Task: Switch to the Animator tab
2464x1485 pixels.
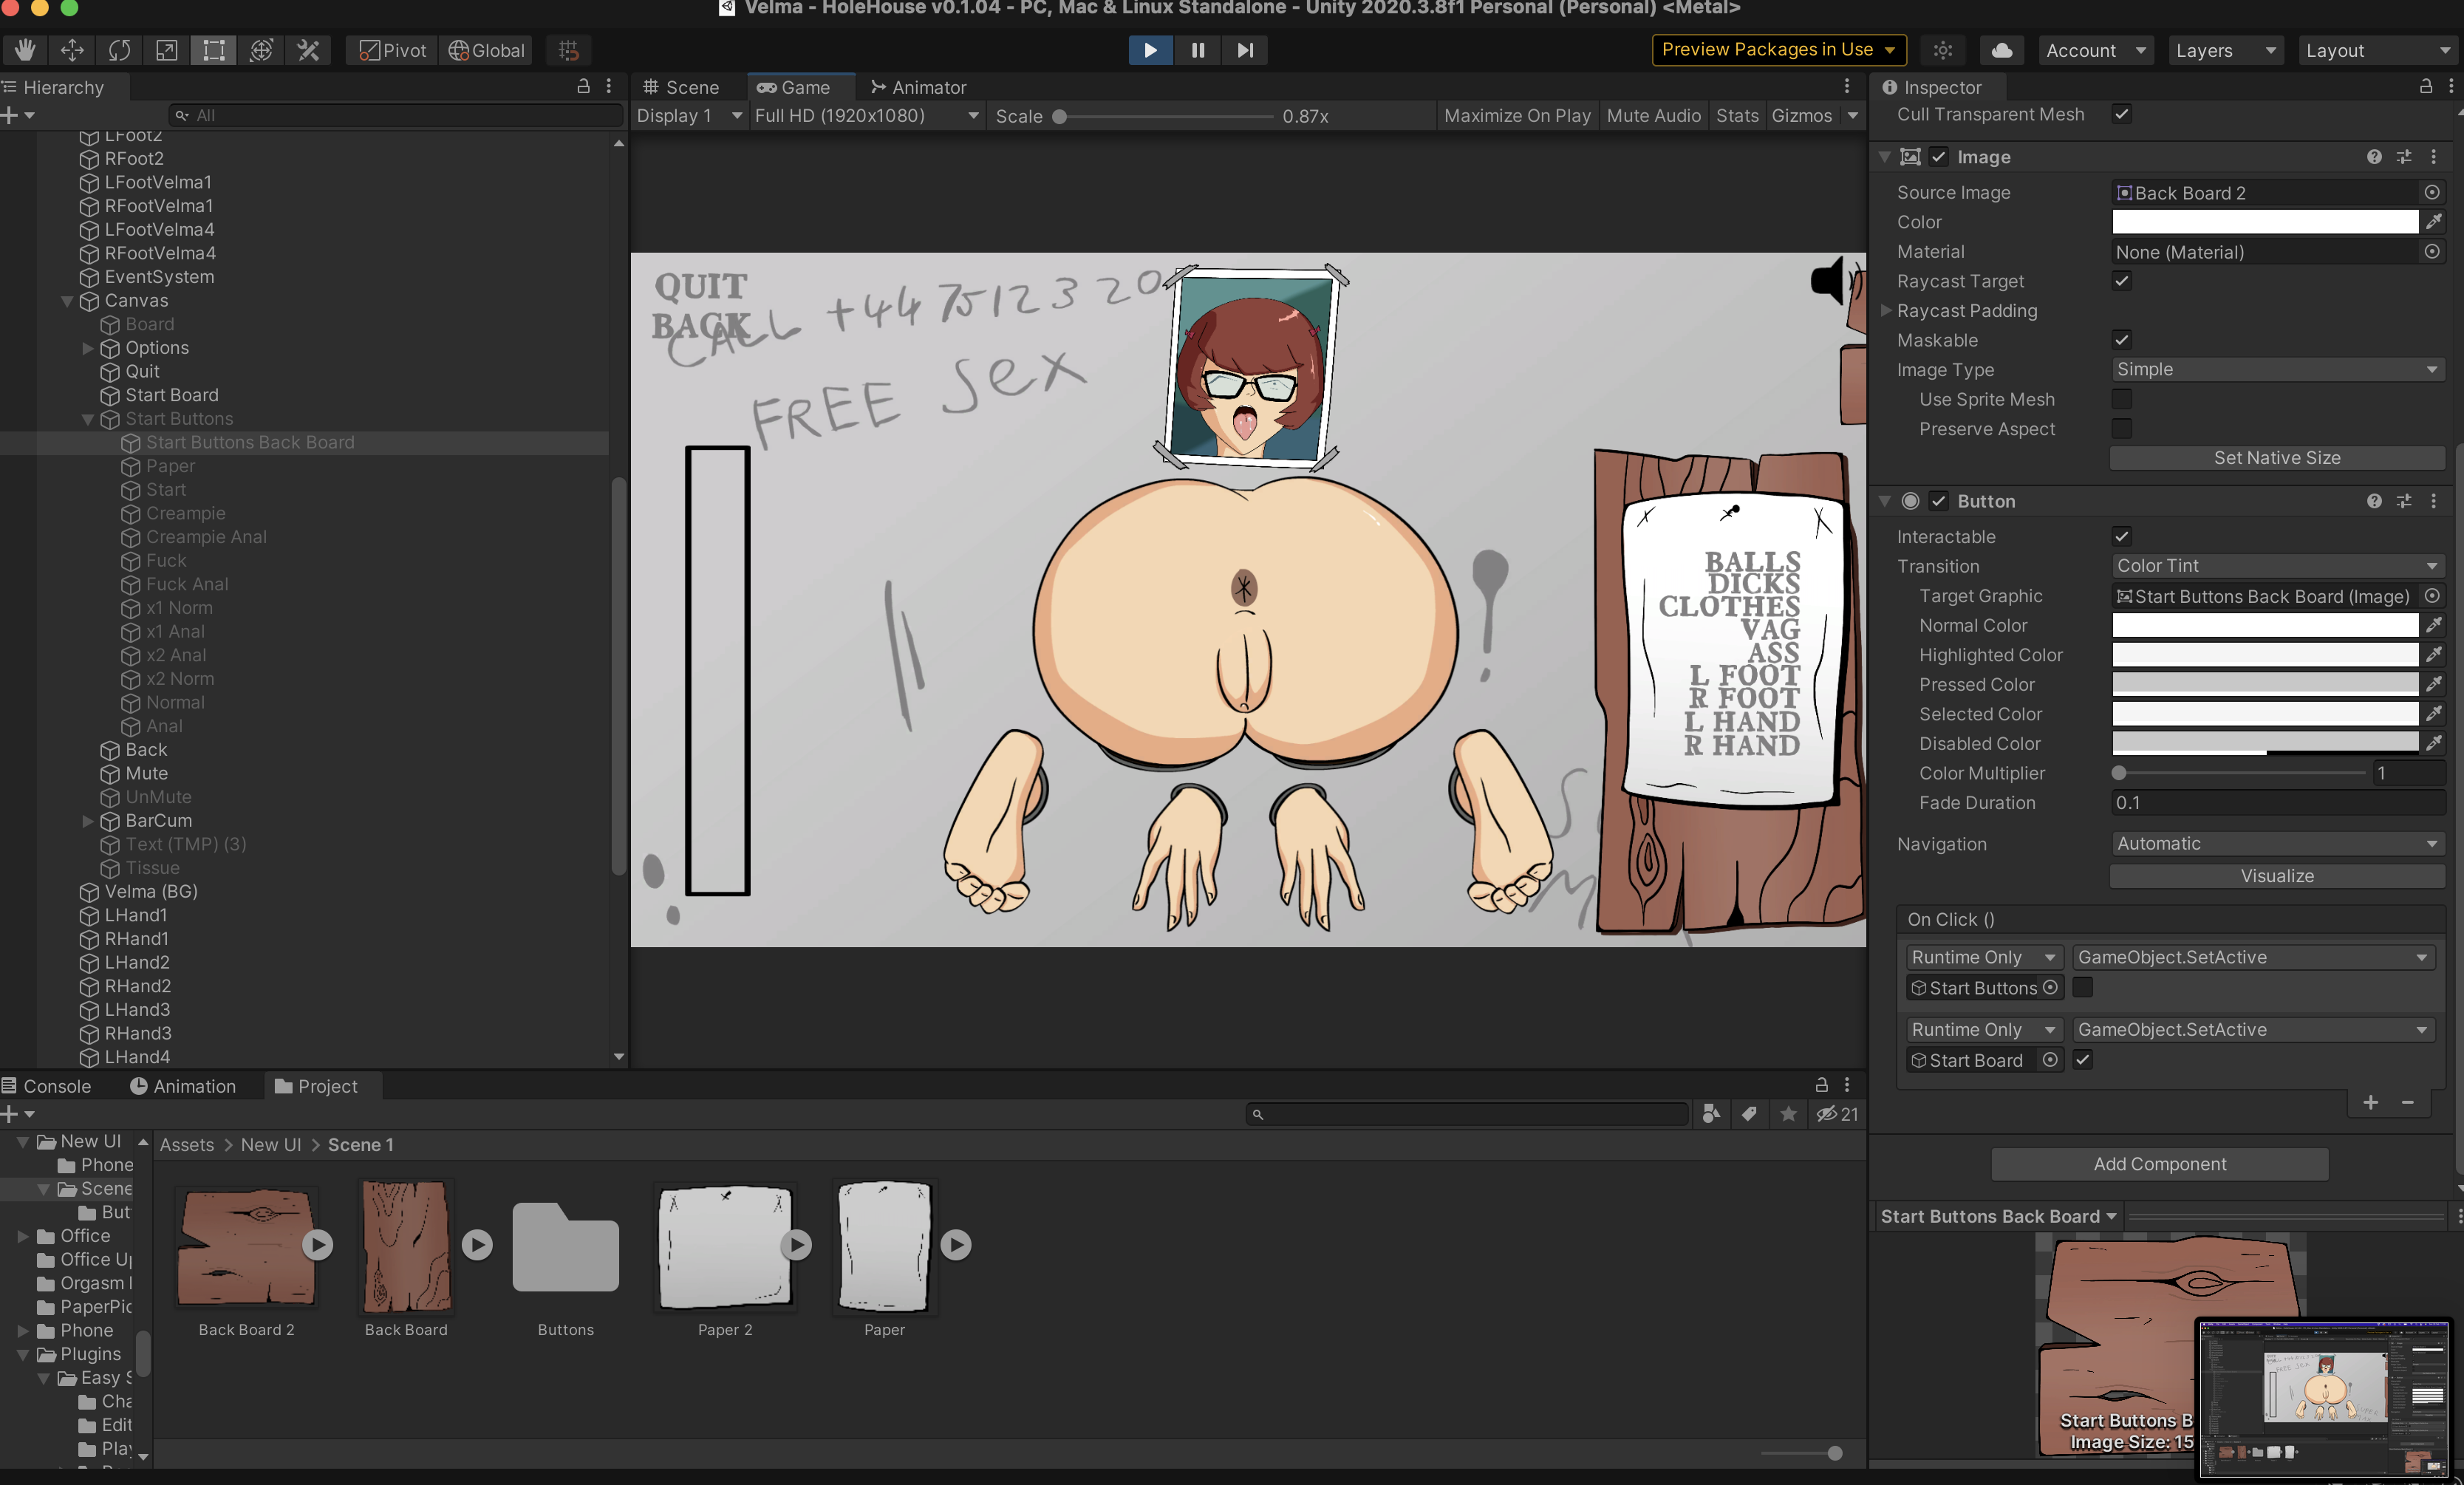Action: pos(919,87)
